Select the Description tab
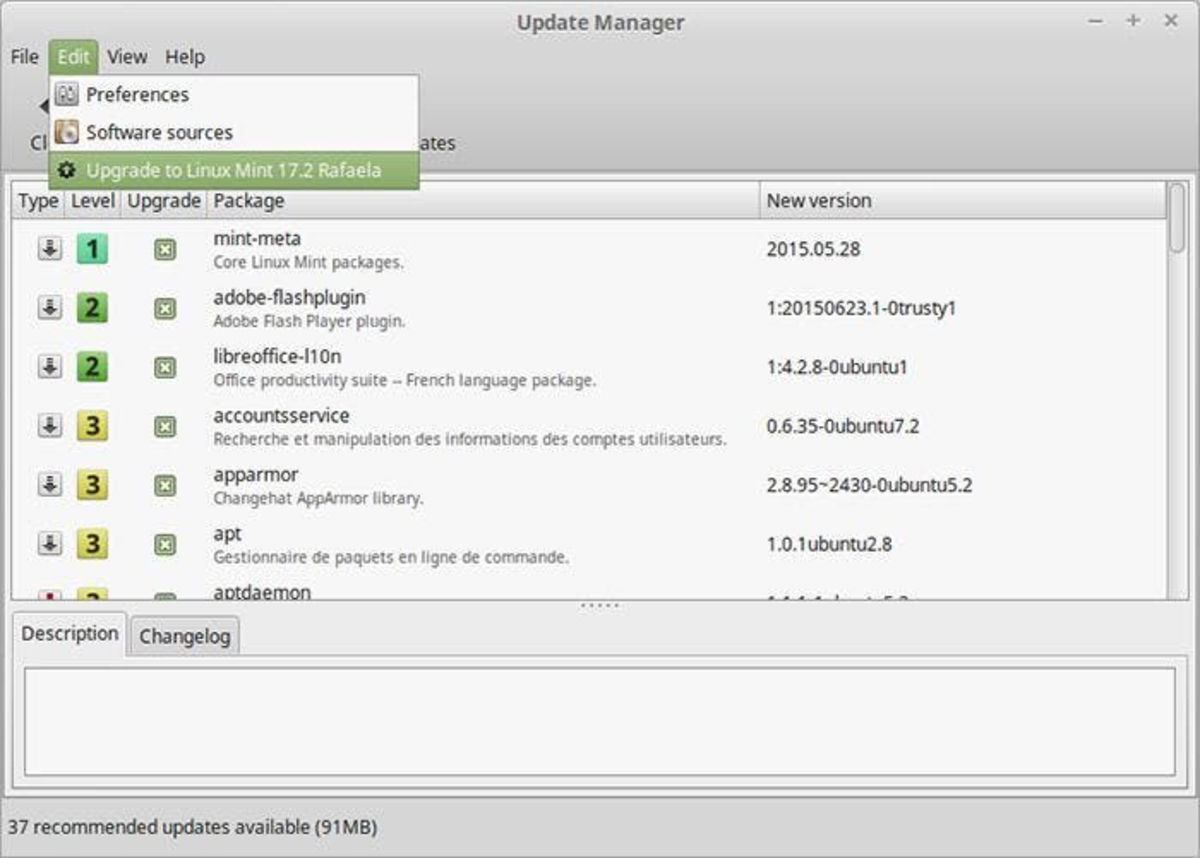This screenshot has height=858, width=1200. point(69,633)
